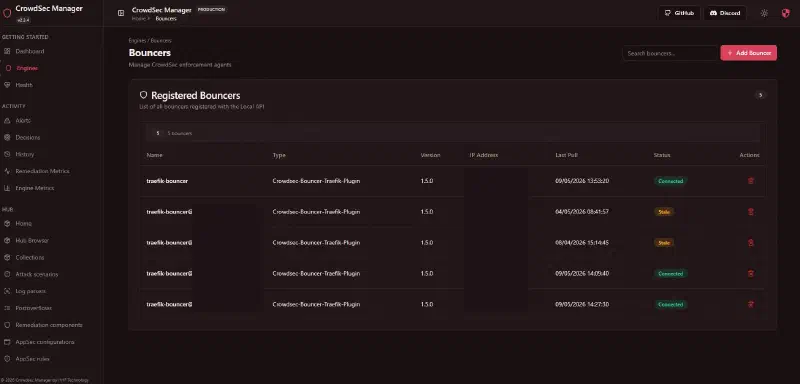Click the Registered Bouncers heading
Viewport: 800px width, 384px height.
[195, 95]
